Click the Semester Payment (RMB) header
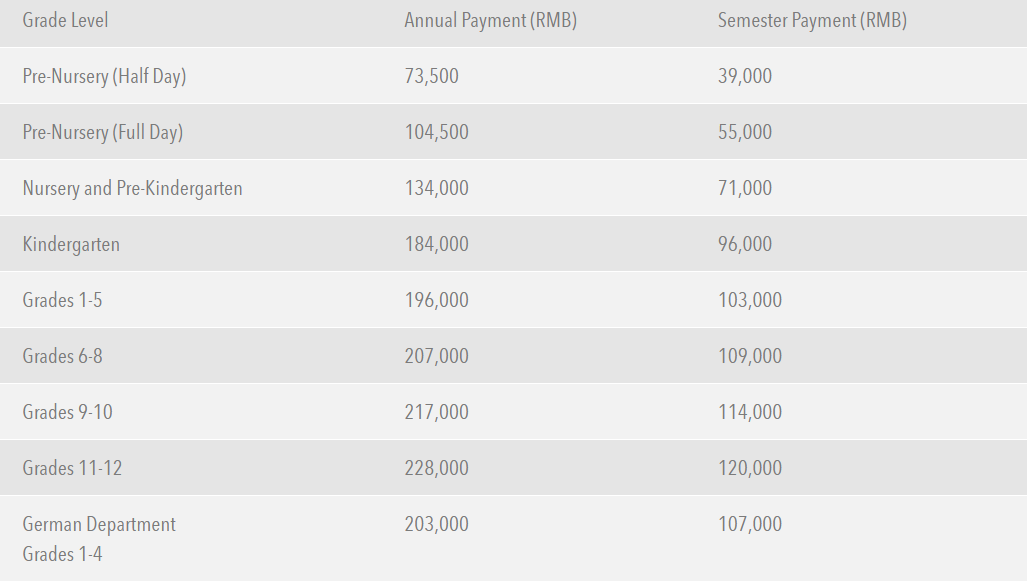Viewport: 1027px width, 581px height. (x=812, y=20)
